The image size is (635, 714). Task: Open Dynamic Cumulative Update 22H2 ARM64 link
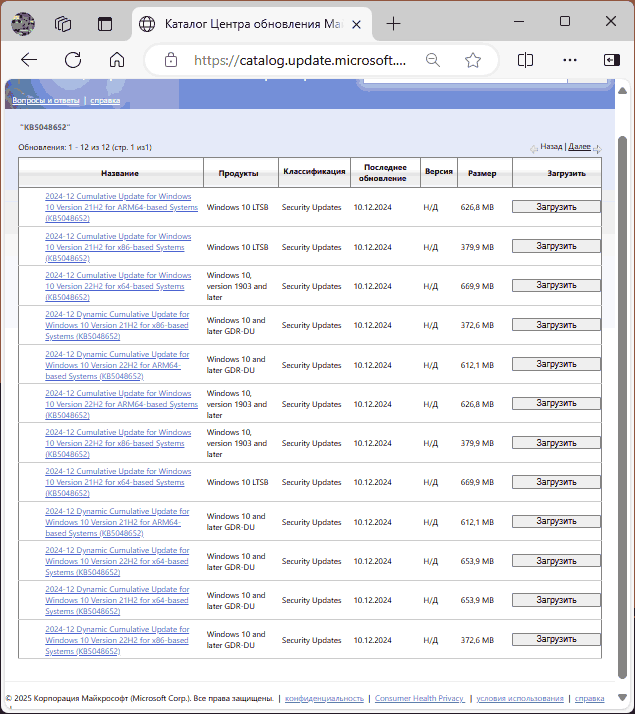117,365
